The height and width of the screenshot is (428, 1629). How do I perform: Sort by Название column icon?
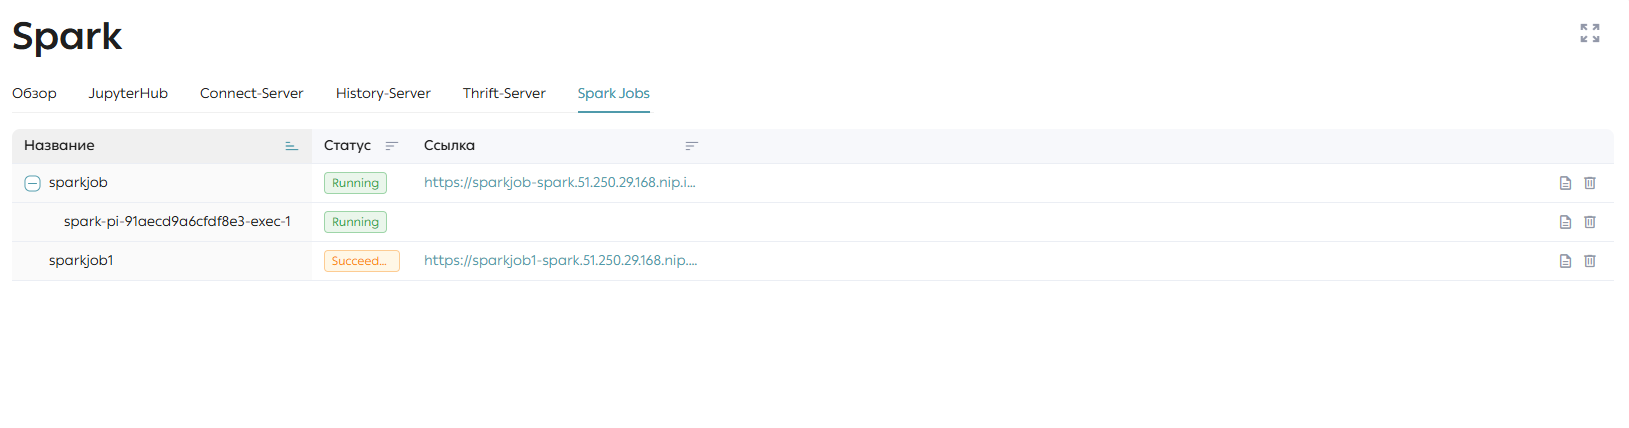pyautogui.click(x=291, y=146)
